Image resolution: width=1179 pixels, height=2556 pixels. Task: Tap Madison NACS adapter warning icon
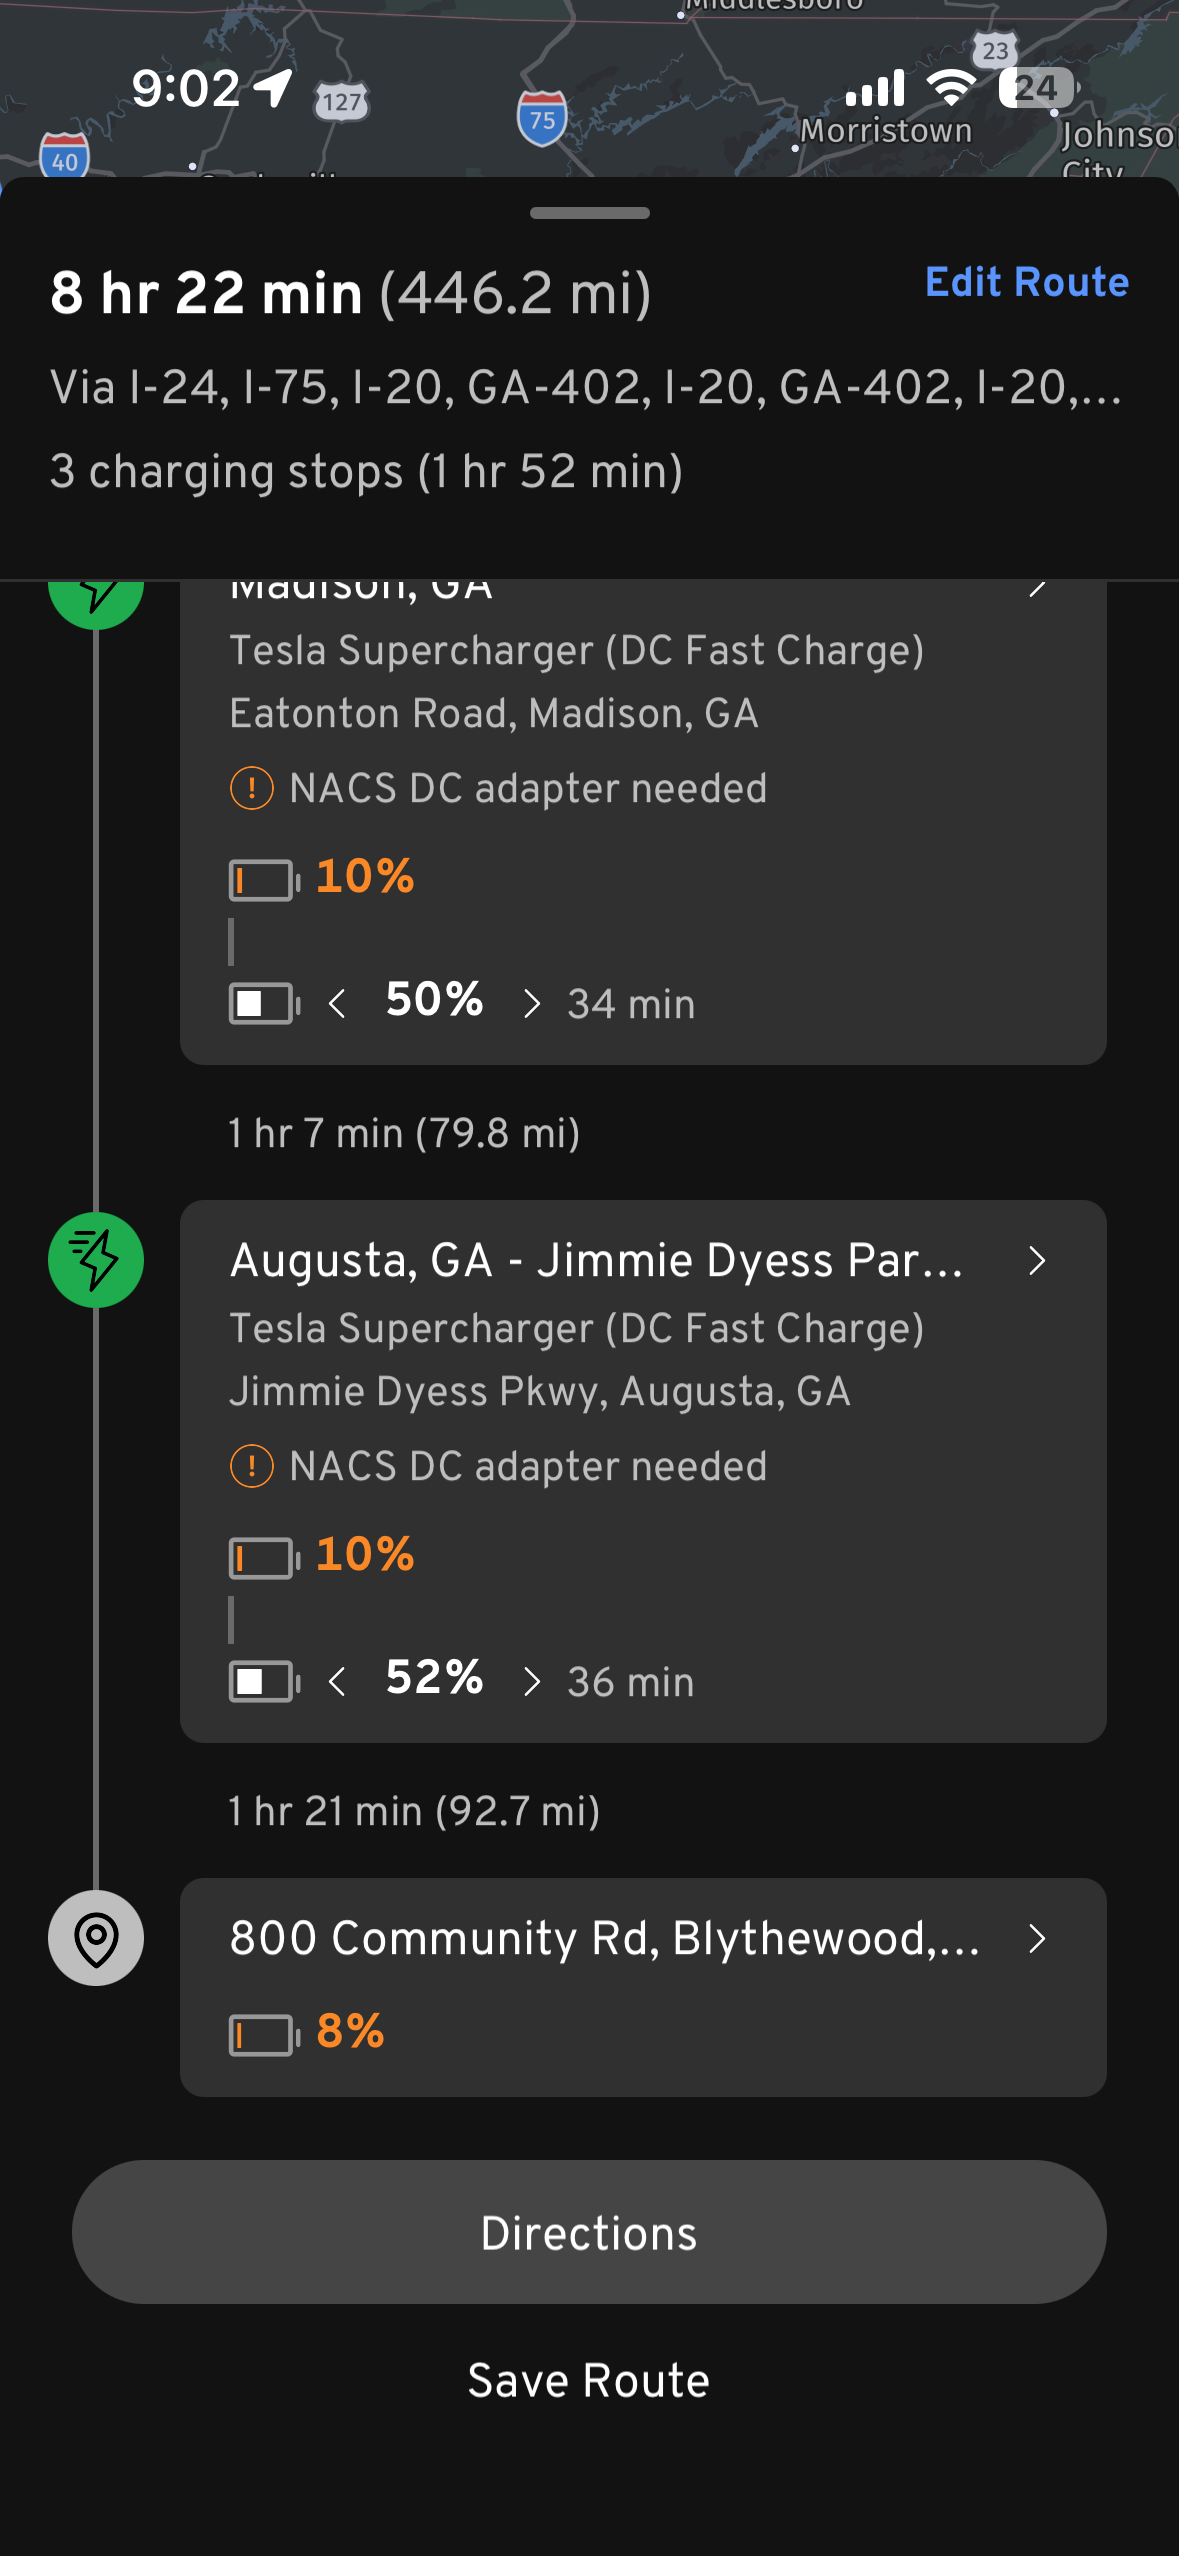click(251, 788)
